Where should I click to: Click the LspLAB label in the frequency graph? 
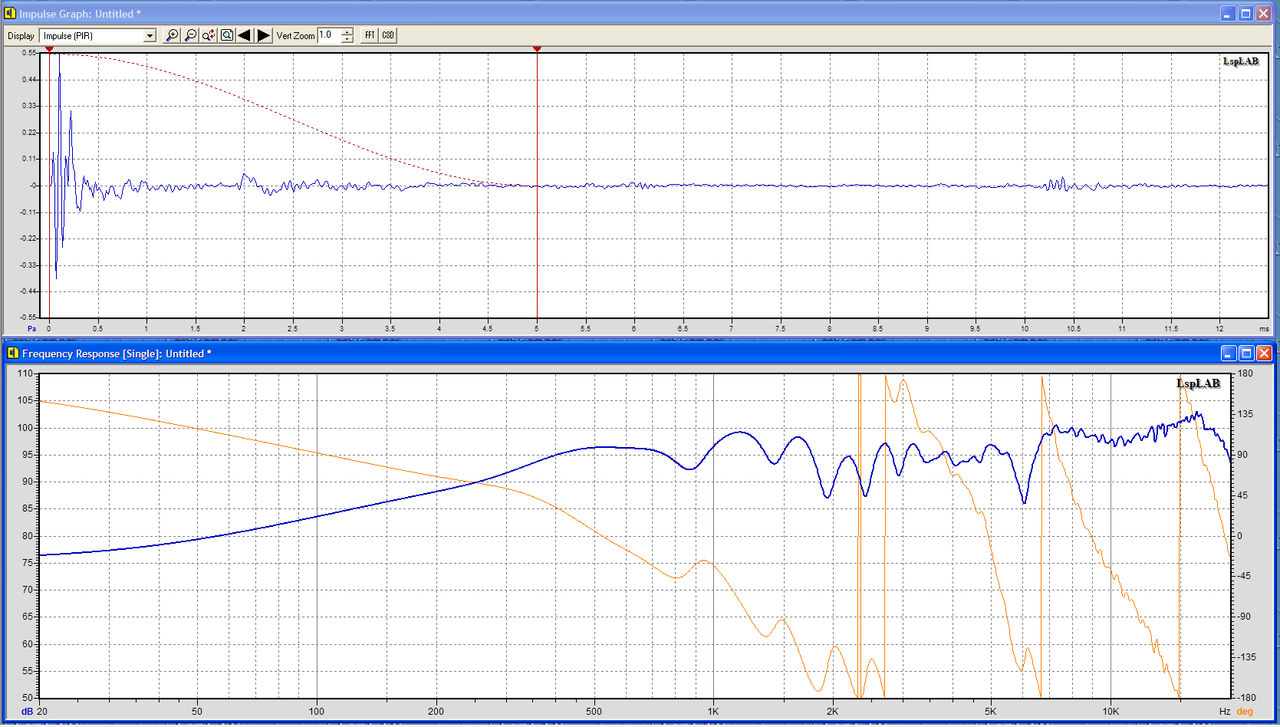tap(1198, 383)
